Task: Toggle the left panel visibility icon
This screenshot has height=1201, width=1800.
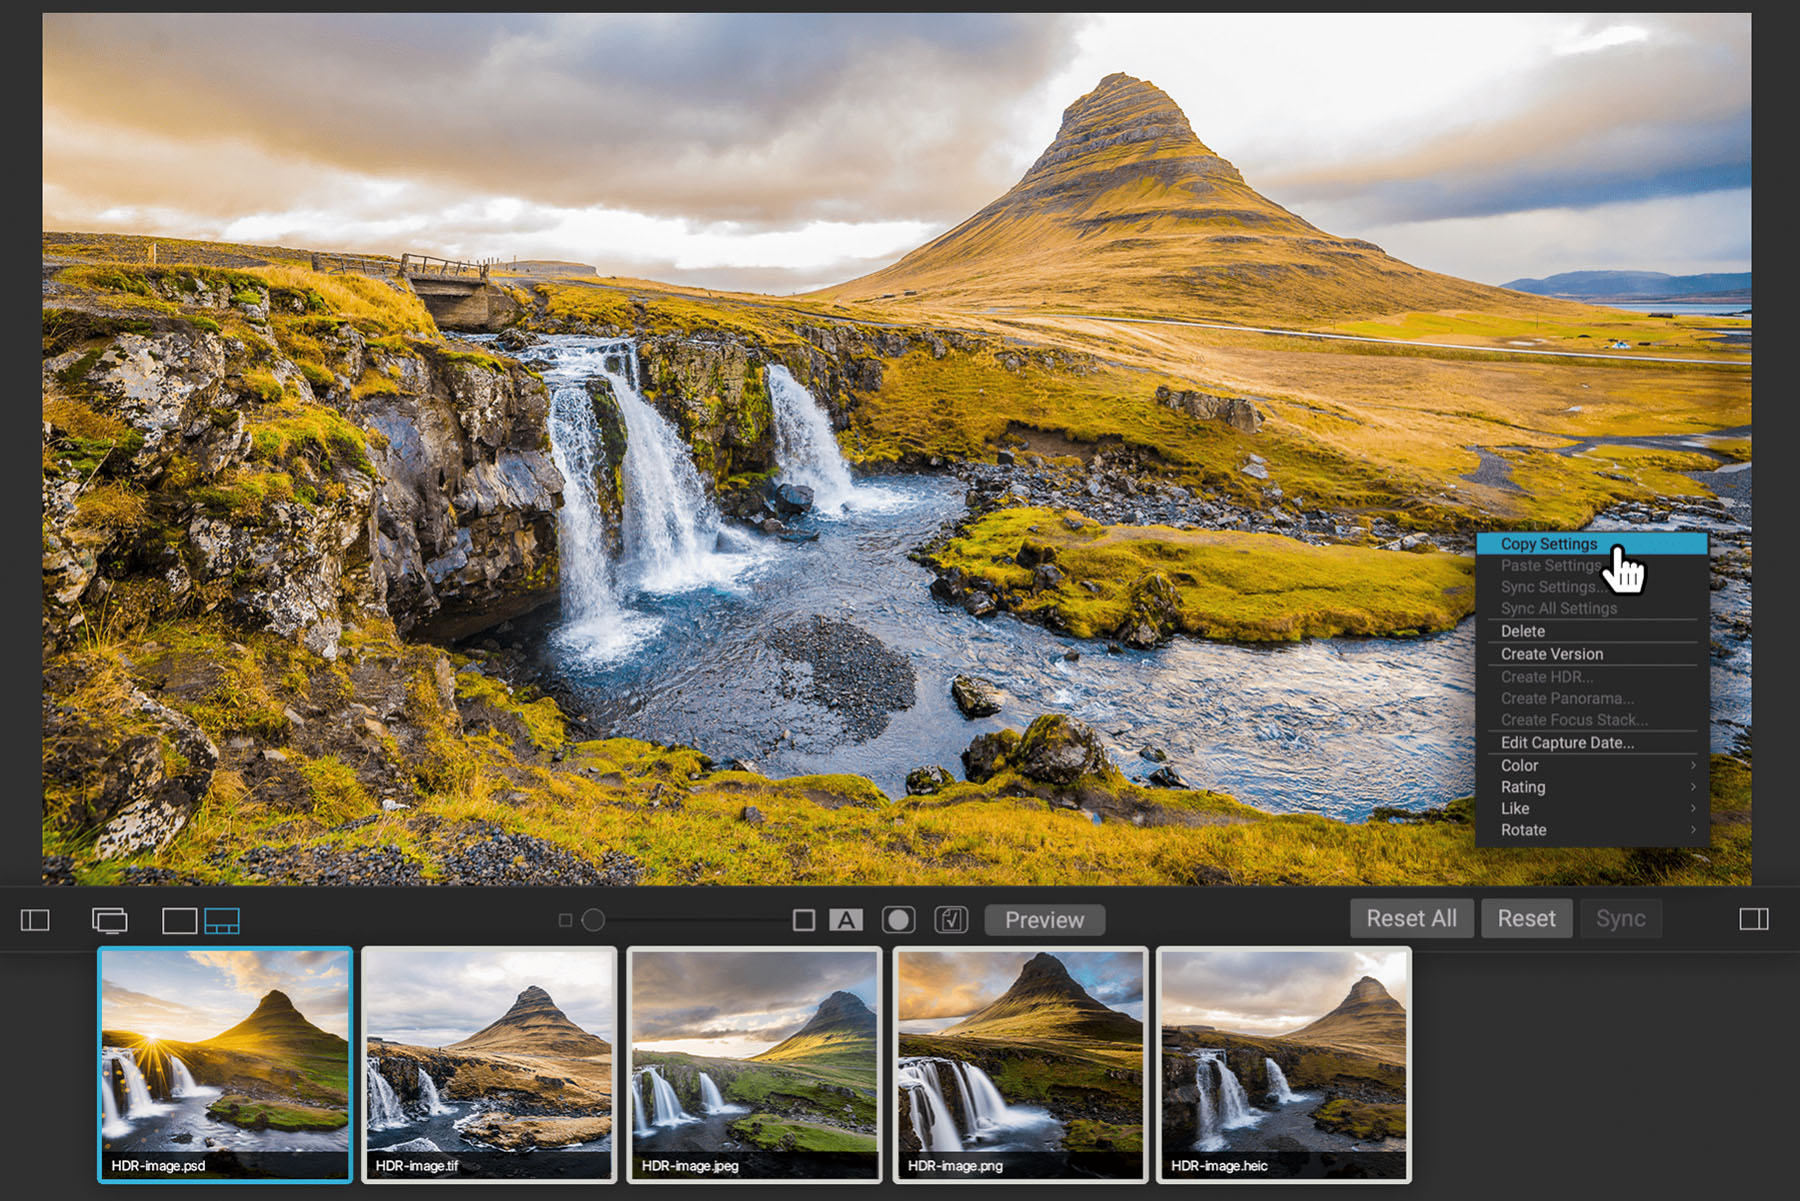Action: [35, 919]
